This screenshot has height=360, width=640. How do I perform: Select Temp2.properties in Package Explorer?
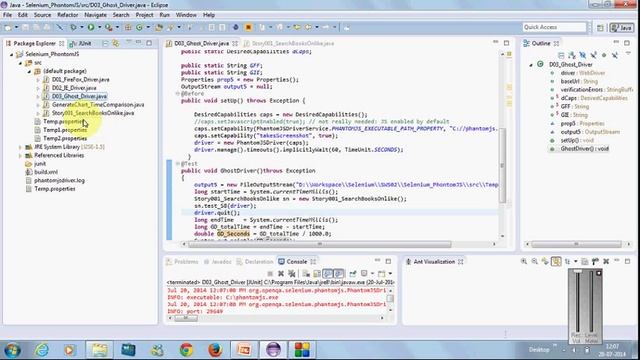[65, 138]
